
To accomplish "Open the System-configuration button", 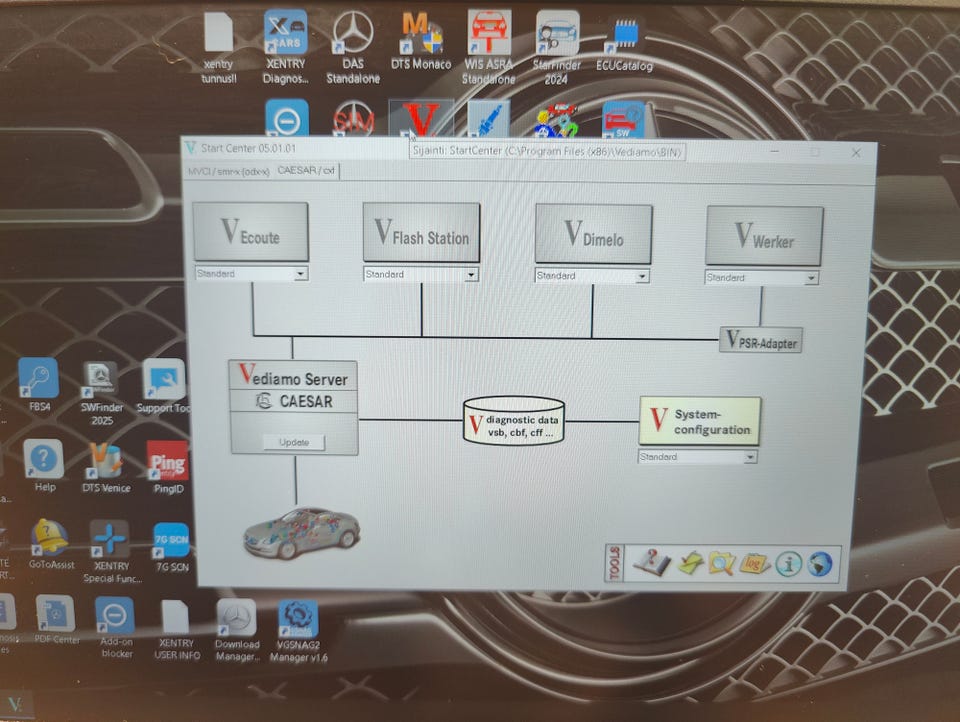I will tap(700, 421).
